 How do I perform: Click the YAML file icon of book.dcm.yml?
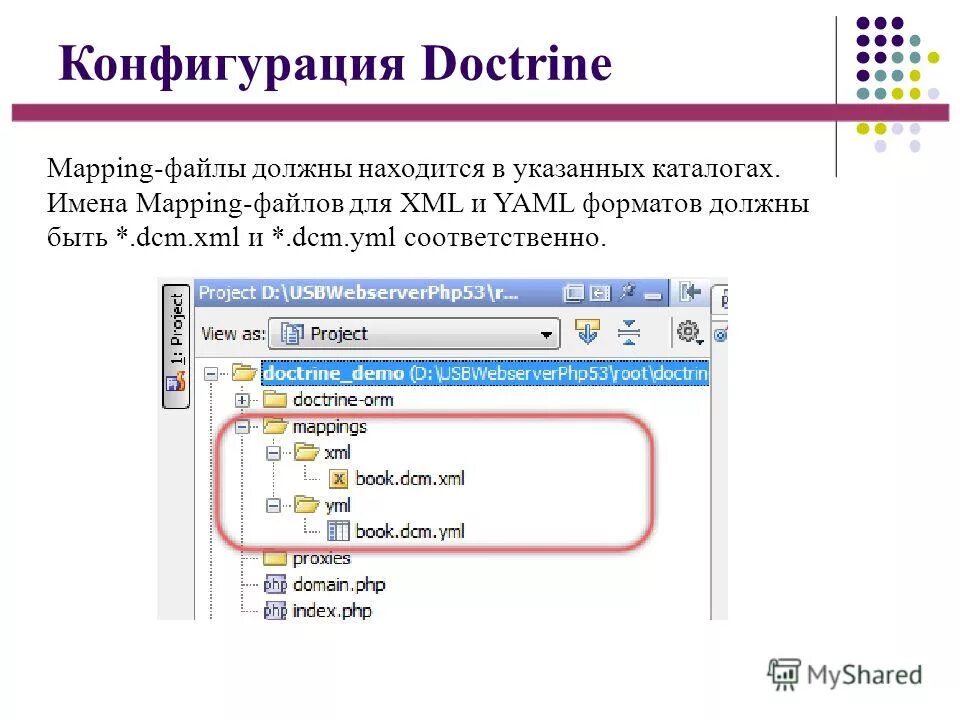click(338, 531)
